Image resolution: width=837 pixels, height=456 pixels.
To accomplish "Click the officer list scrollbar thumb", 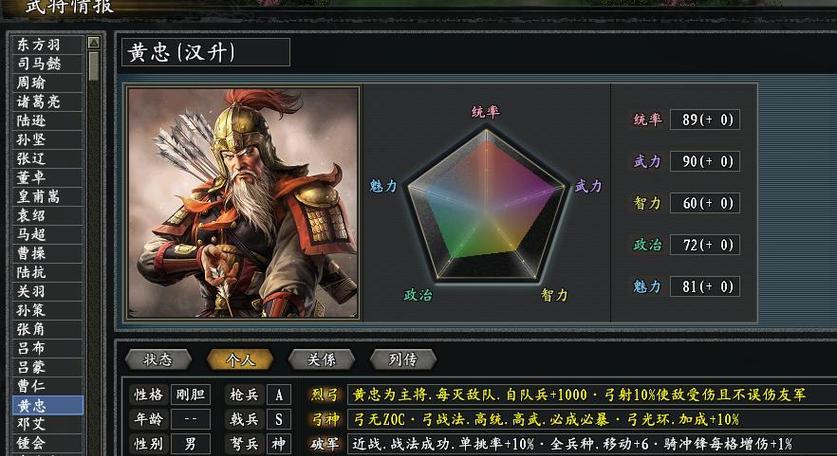I will [93, 66].
